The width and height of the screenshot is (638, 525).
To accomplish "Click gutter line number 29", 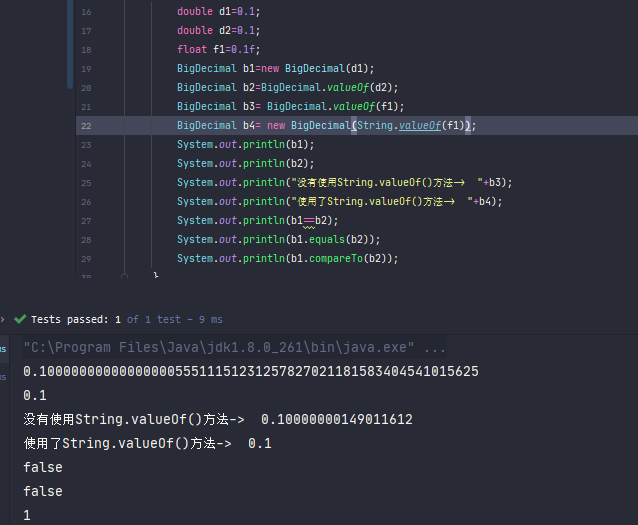I will [x=86, y=259].
